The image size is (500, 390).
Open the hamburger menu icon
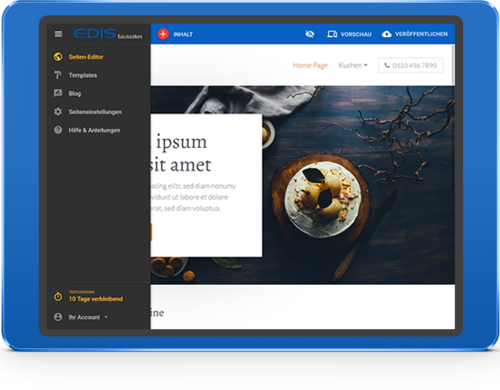pyautogui.click(x=58, y=34)
